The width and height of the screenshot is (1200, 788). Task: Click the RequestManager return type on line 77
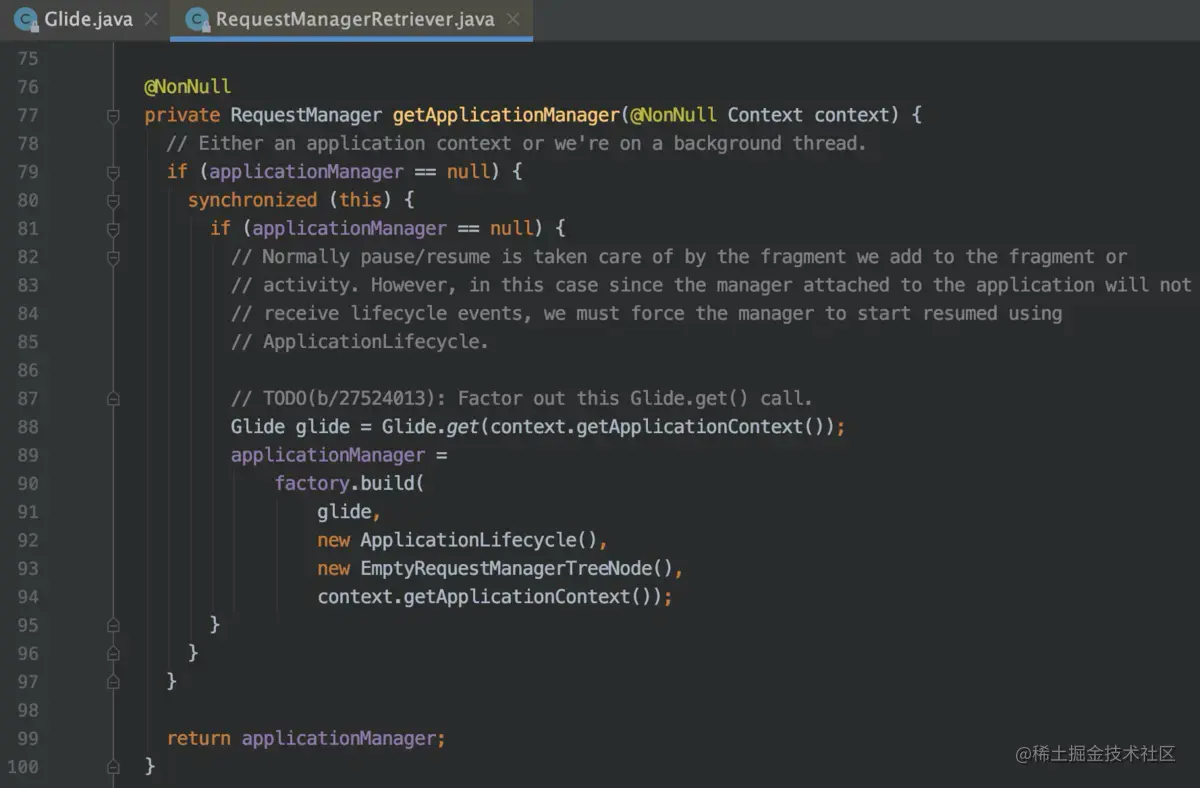[x=306, y=115]
